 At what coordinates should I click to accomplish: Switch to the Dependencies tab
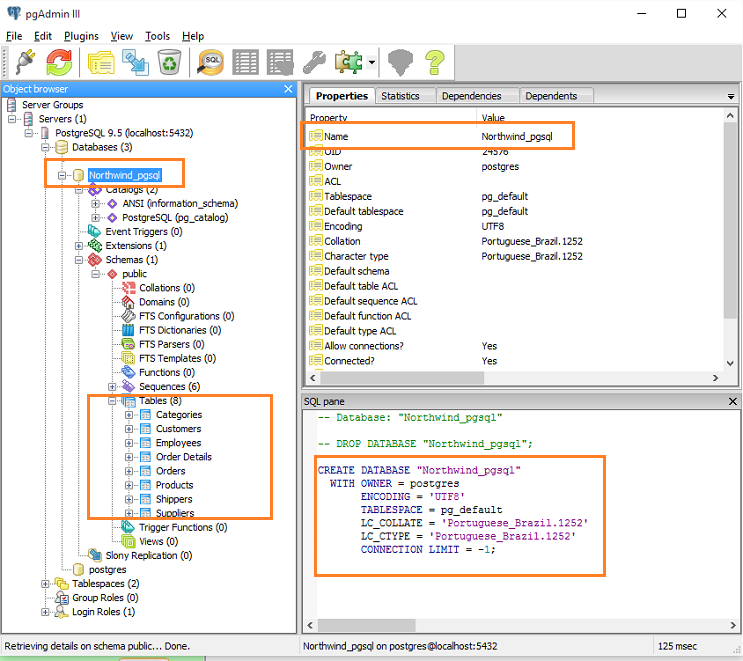click(471, 96)
